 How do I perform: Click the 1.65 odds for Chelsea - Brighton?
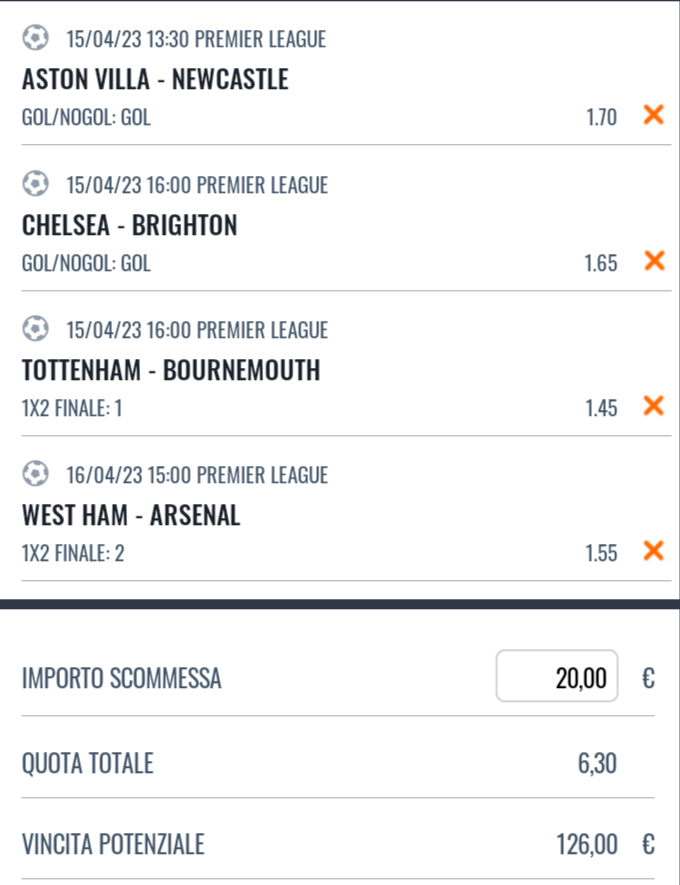pos(601,263)
